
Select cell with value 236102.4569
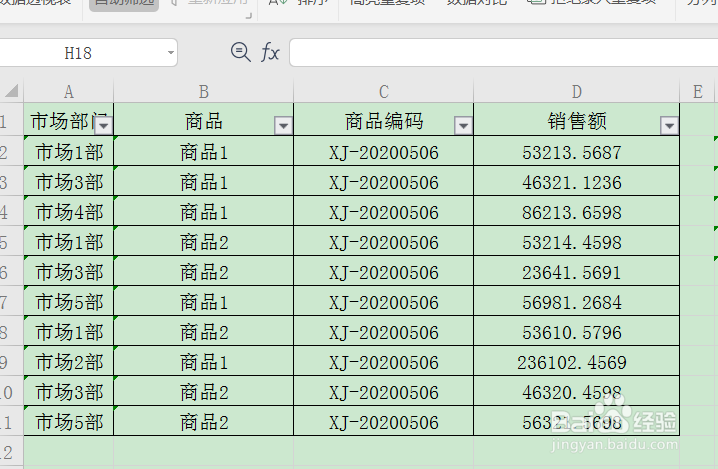click(x=577, y=361)
